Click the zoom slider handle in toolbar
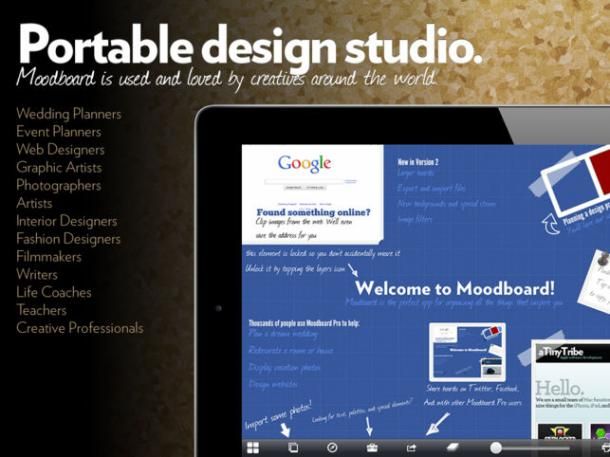This screenshot has width=610, height=457. tap(496, 448)
